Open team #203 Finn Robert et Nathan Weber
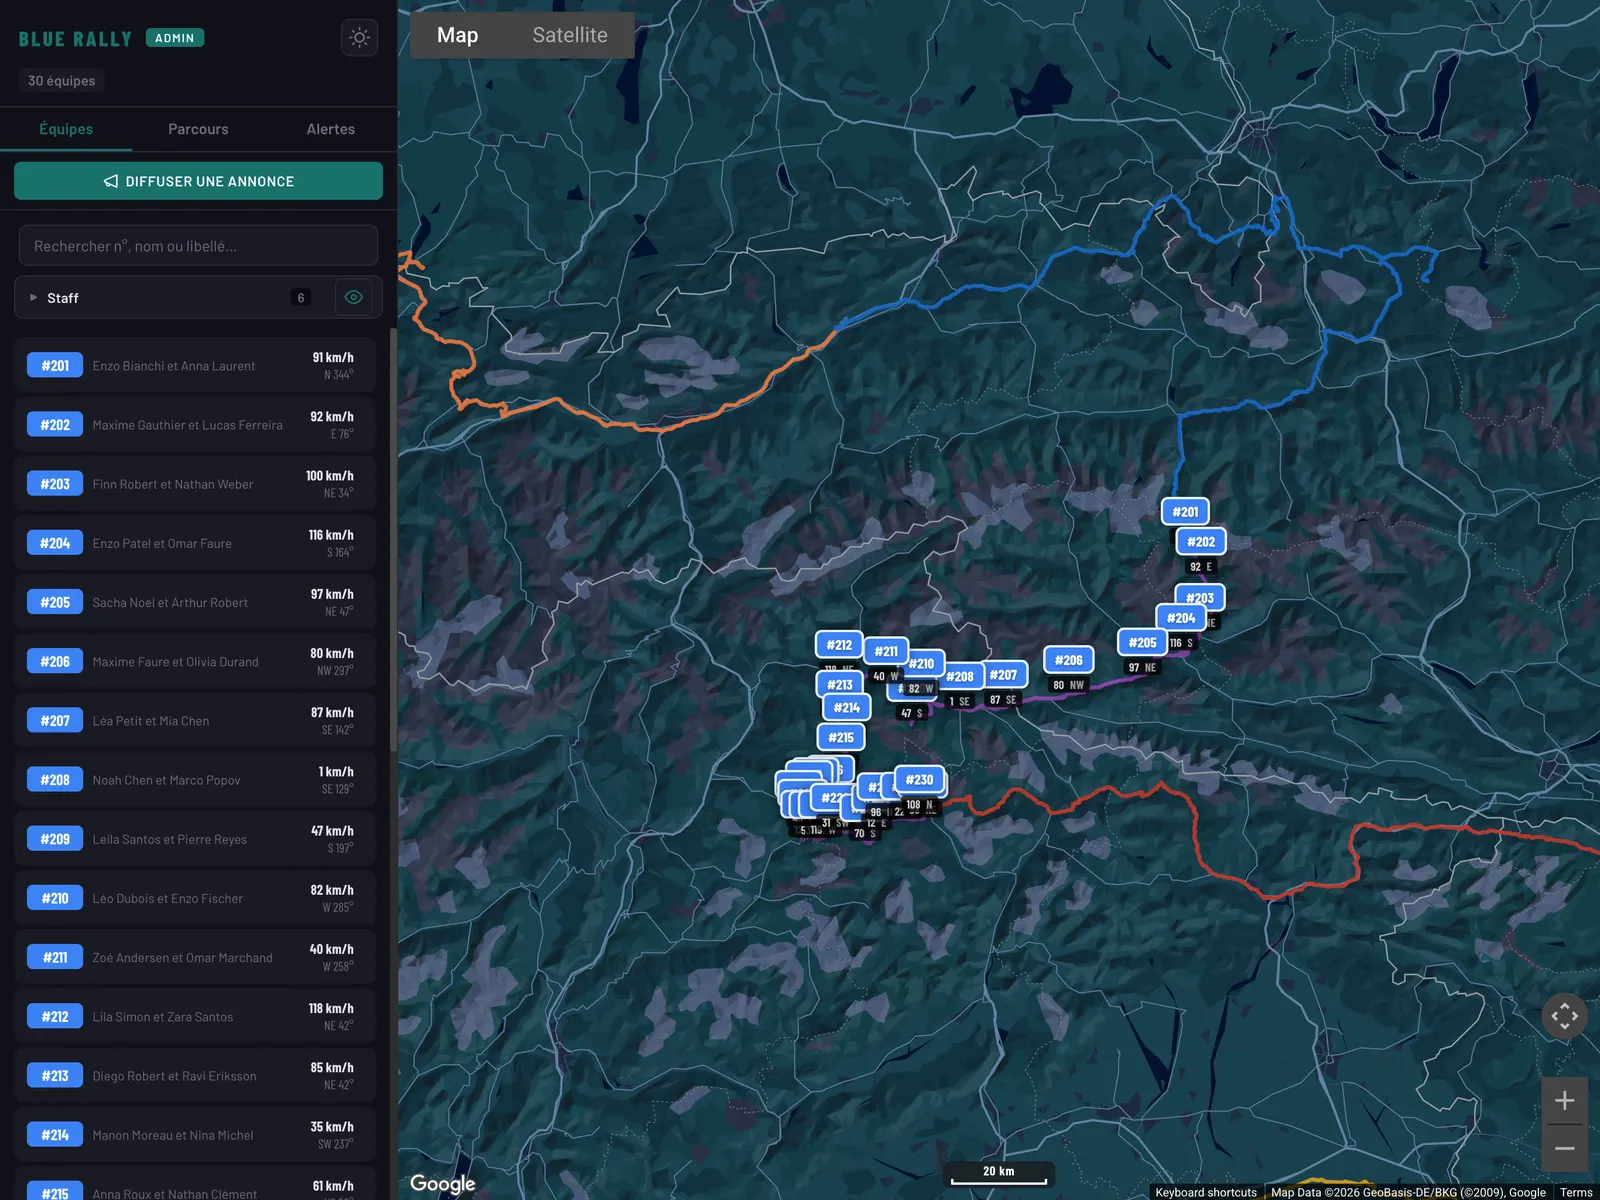1600x1200 pixels. pos(195,484)
